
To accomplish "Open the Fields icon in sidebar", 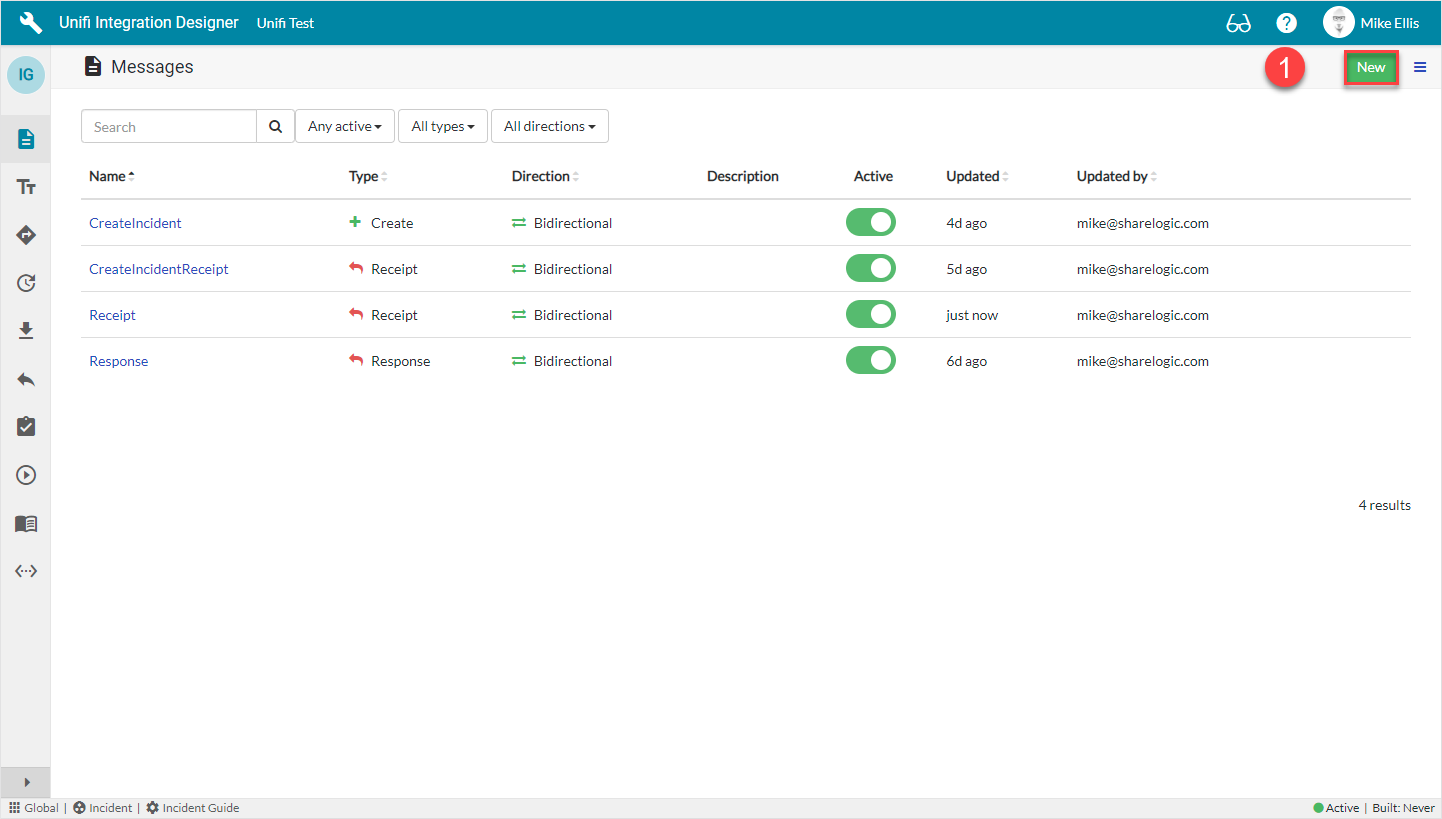I will click(26, 187).
